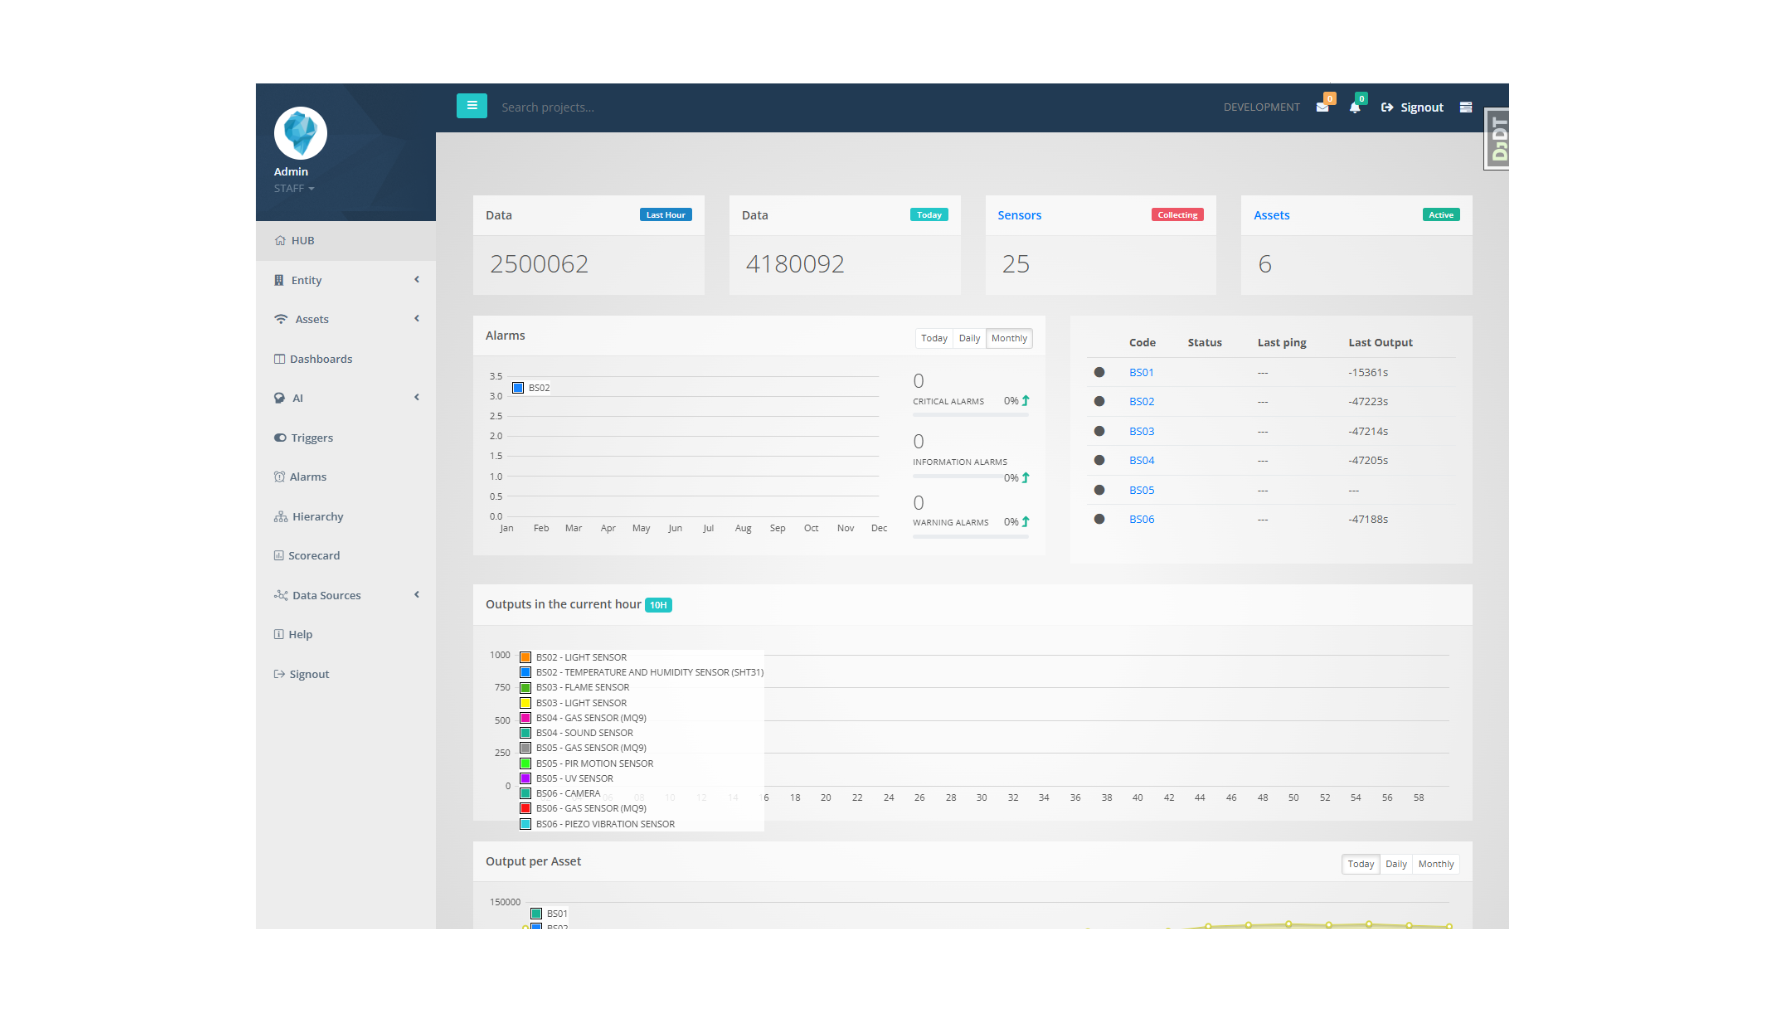Click the right sidebar panel icon
1765x1009 pixels.
[x=1465, y=108]
